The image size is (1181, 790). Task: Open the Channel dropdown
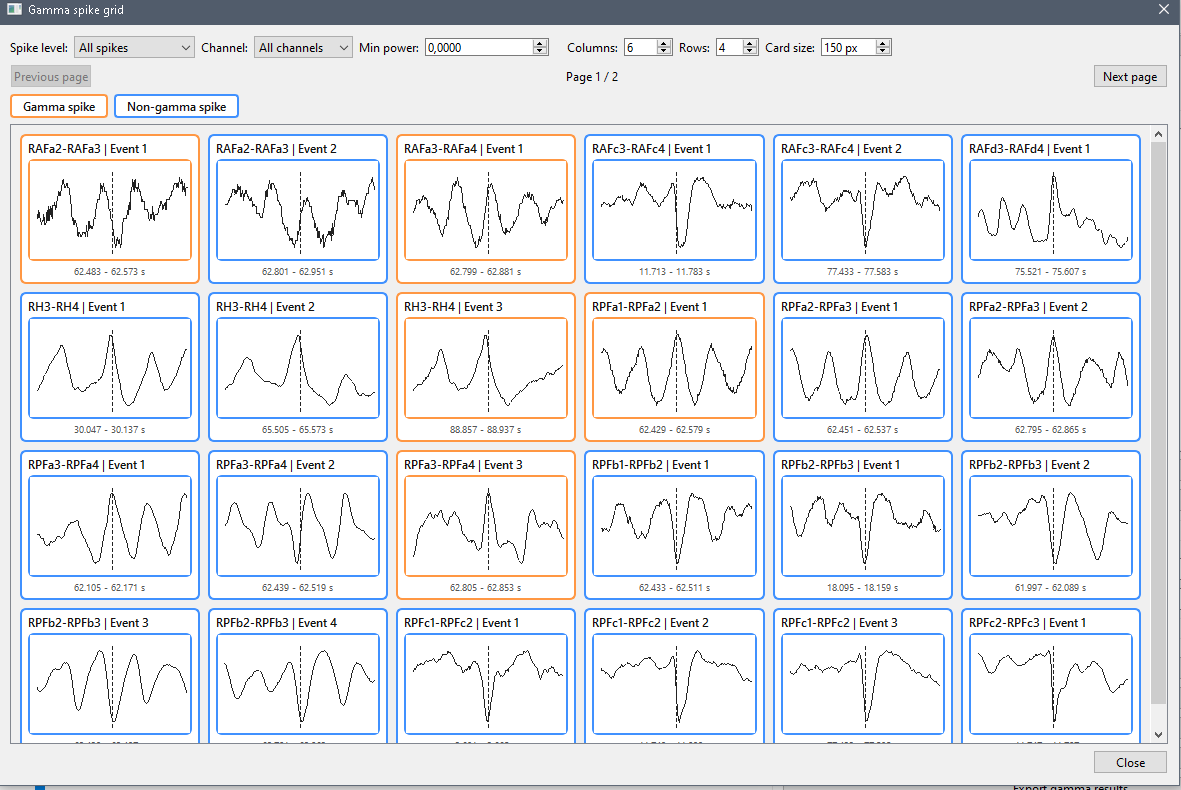(303, 47)
